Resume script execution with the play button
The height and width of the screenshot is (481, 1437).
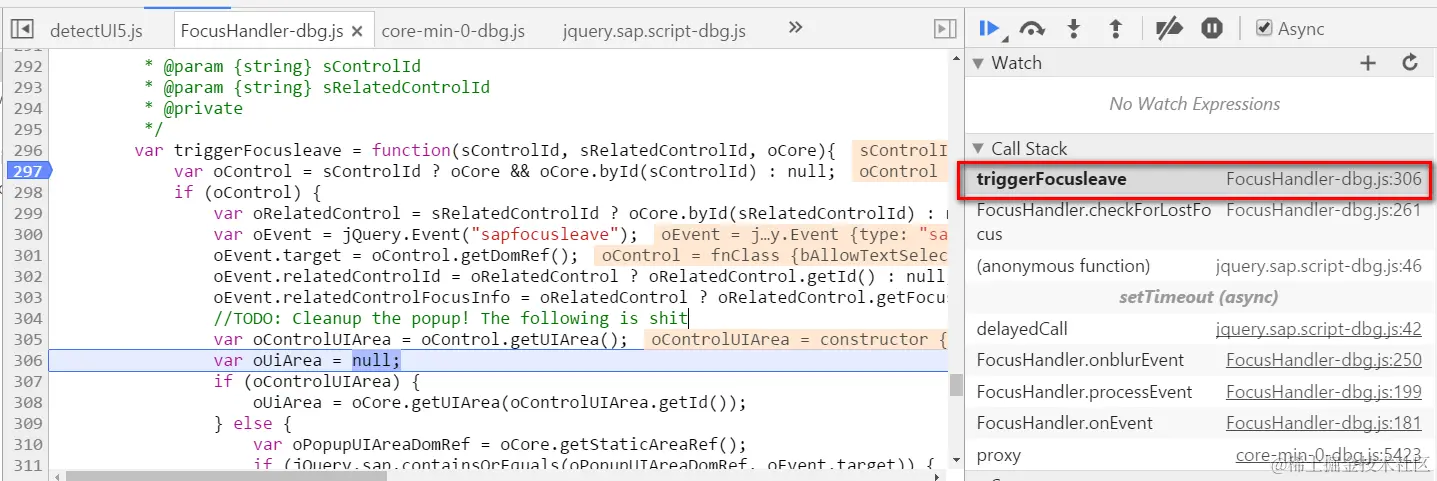988,28
